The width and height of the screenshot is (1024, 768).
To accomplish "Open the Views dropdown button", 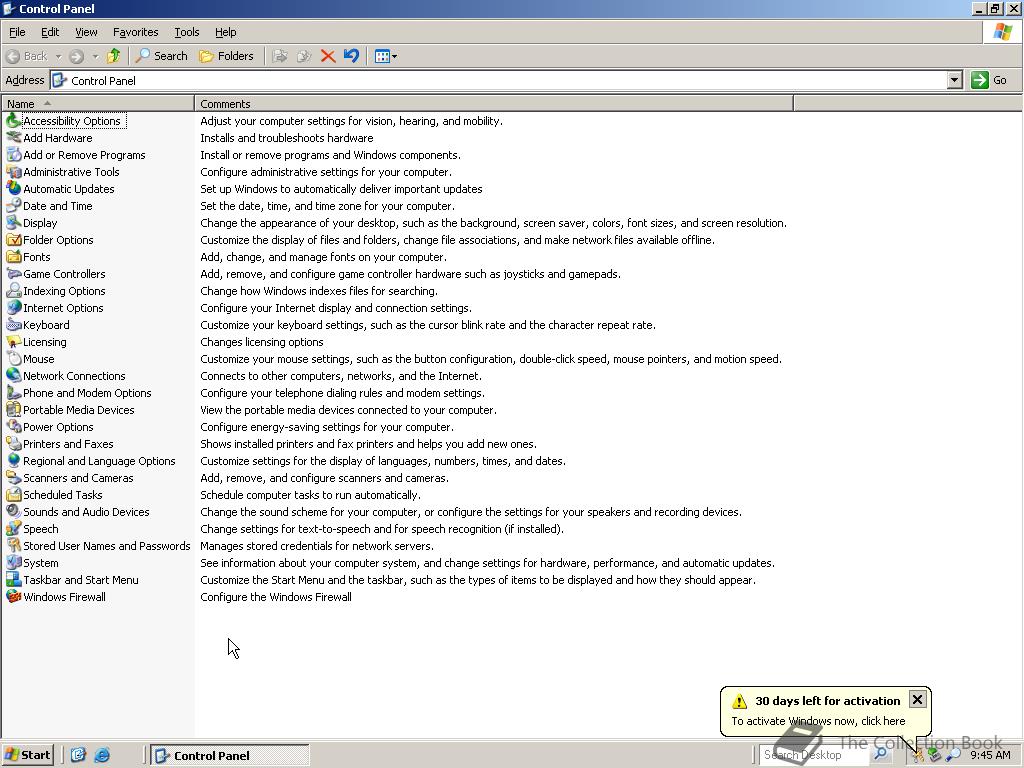I will pos(386,56).
